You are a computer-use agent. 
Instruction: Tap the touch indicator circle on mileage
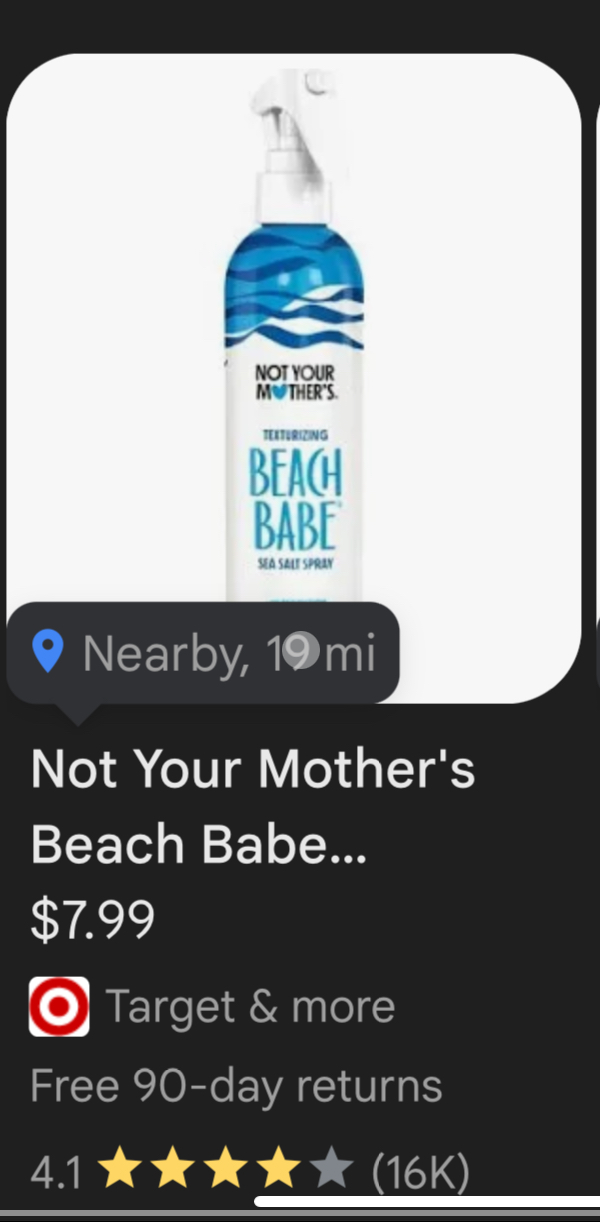[300, 652]
